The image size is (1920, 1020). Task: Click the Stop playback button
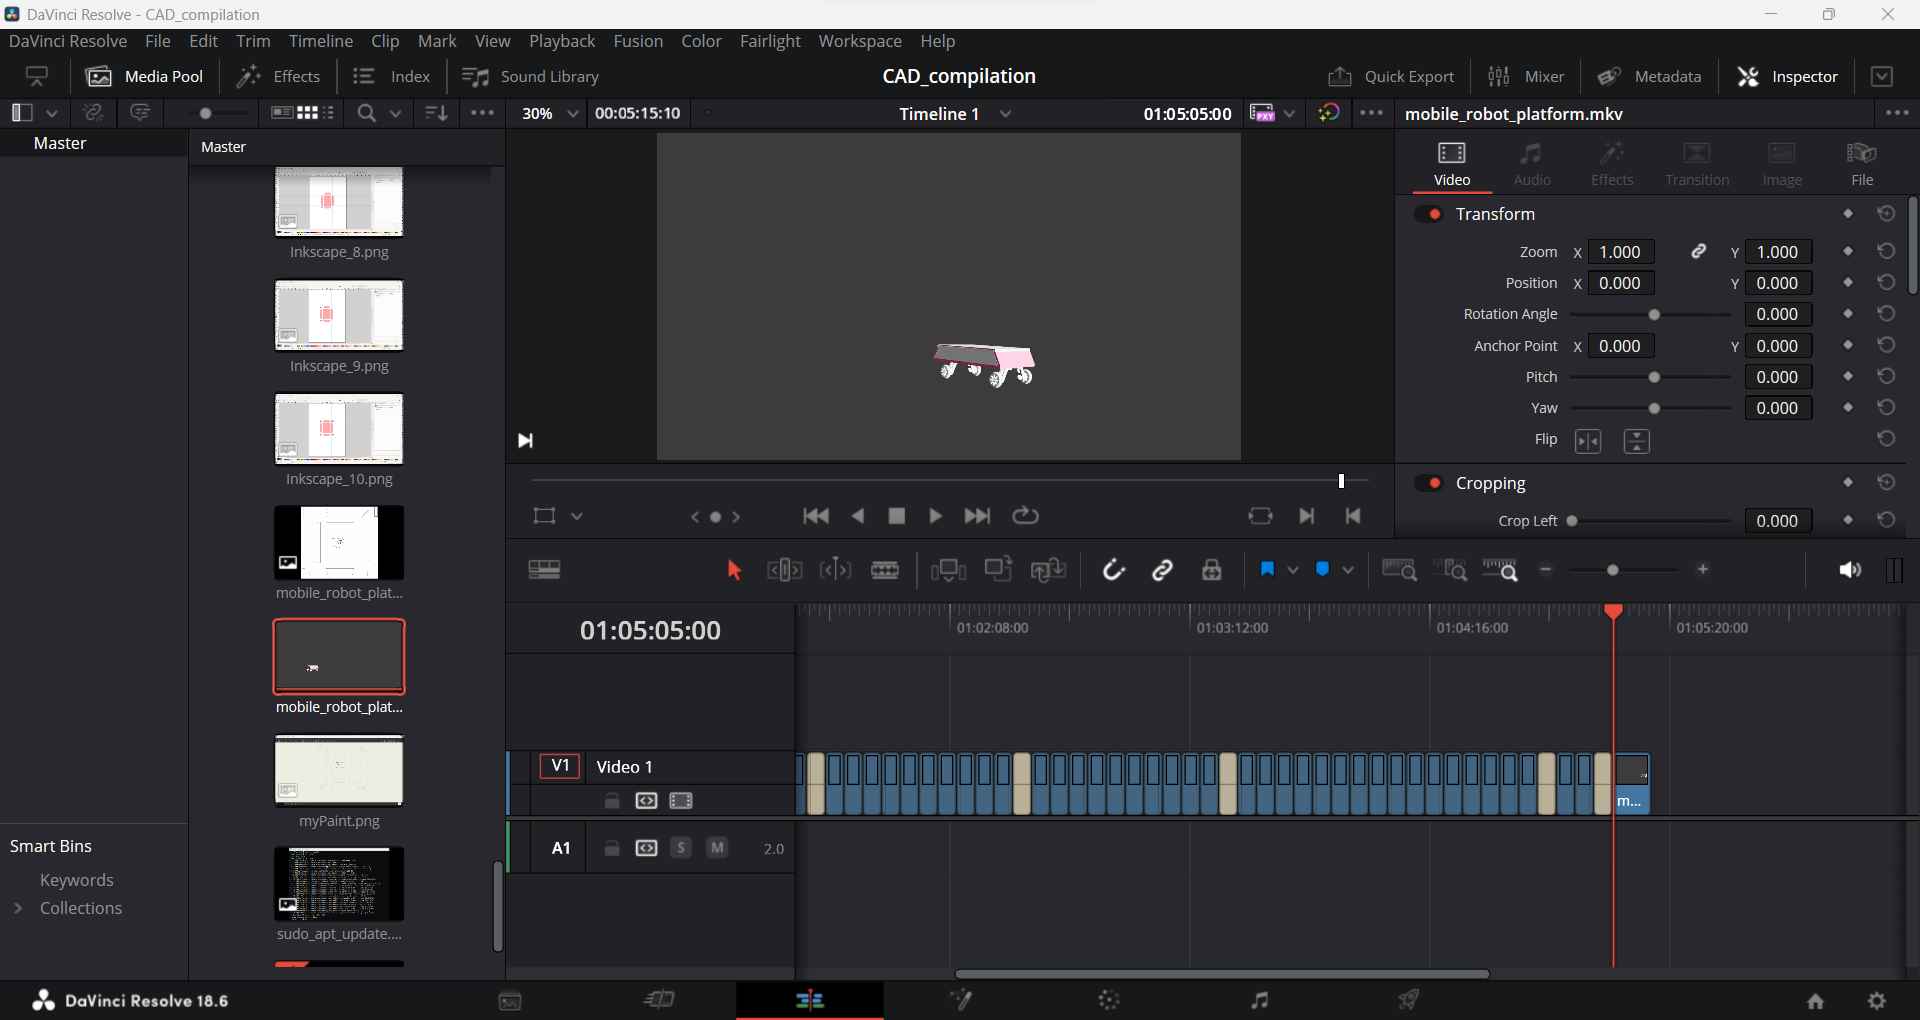pyautogui.click(x=897, y=516)
